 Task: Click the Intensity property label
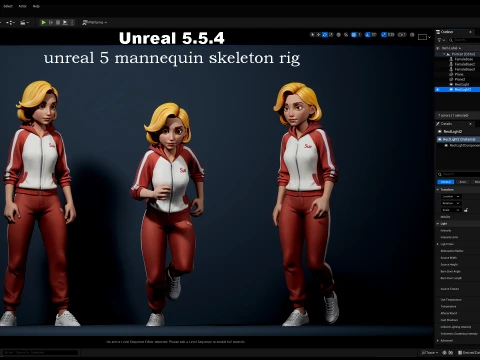(x=446, y=230)
